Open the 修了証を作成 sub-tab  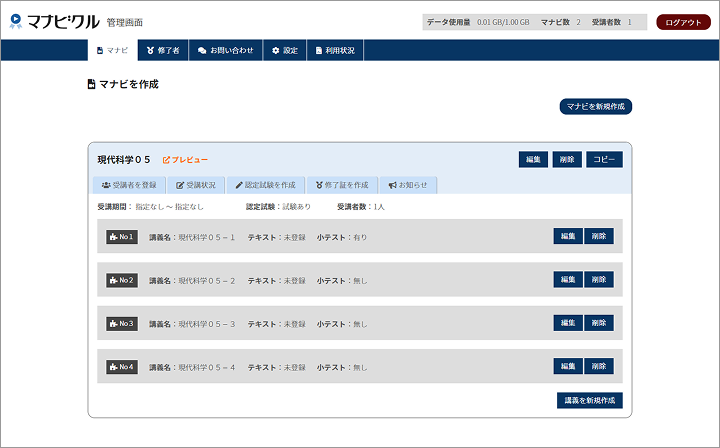point(341,185)
